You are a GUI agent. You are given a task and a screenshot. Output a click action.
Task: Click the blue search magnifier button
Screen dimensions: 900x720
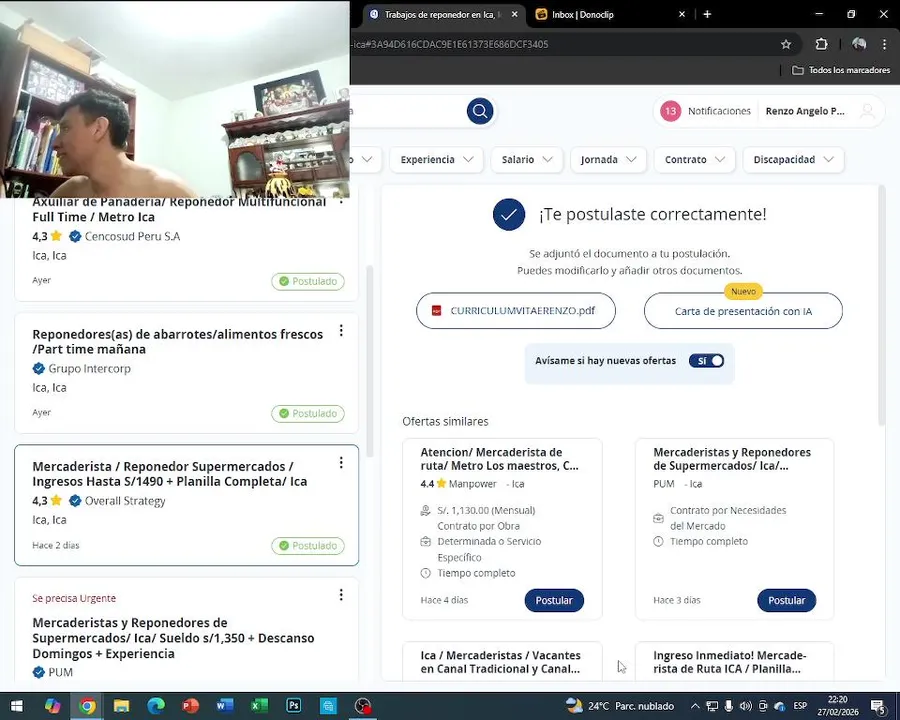480,111
